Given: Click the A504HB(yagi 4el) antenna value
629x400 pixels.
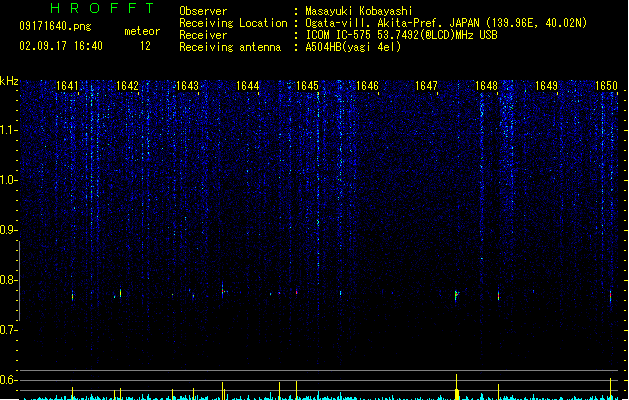Looking at the screenshot, I should [x=353, y=47].
